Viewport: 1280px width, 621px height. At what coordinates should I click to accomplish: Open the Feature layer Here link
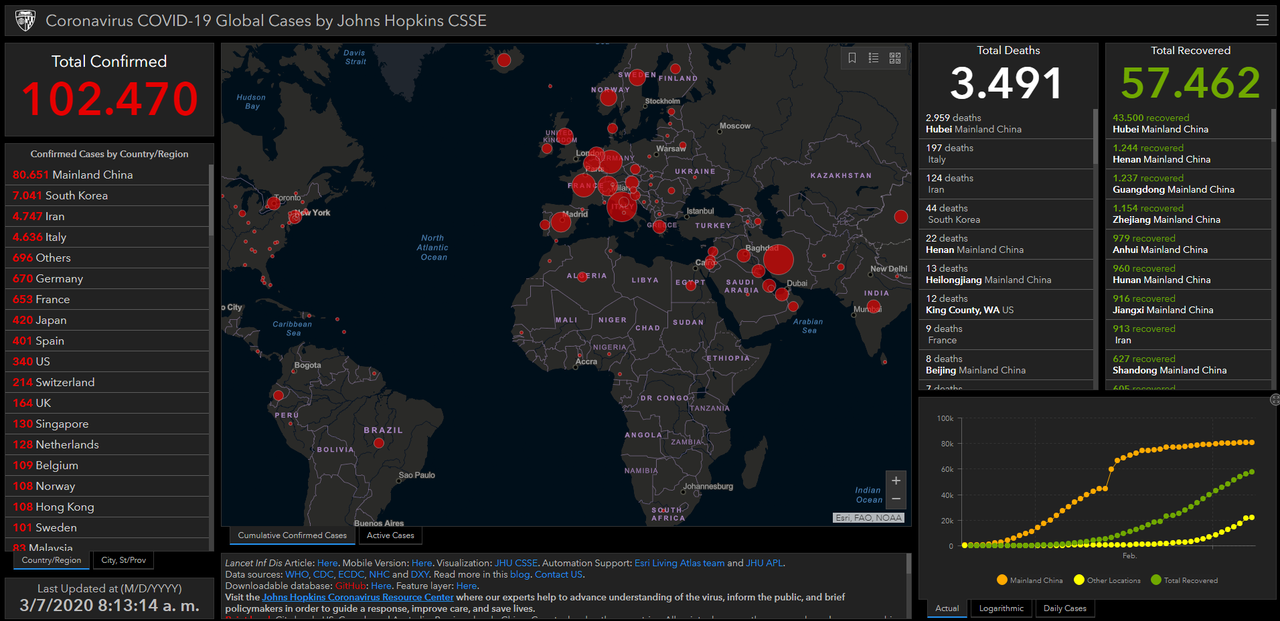click(x=467, y=586)
